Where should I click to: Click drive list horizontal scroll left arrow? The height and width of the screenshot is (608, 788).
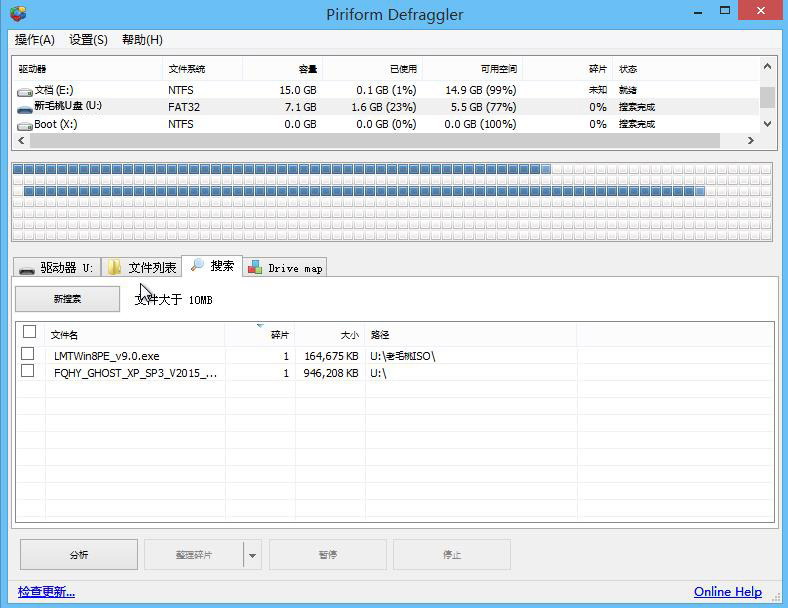21,141
